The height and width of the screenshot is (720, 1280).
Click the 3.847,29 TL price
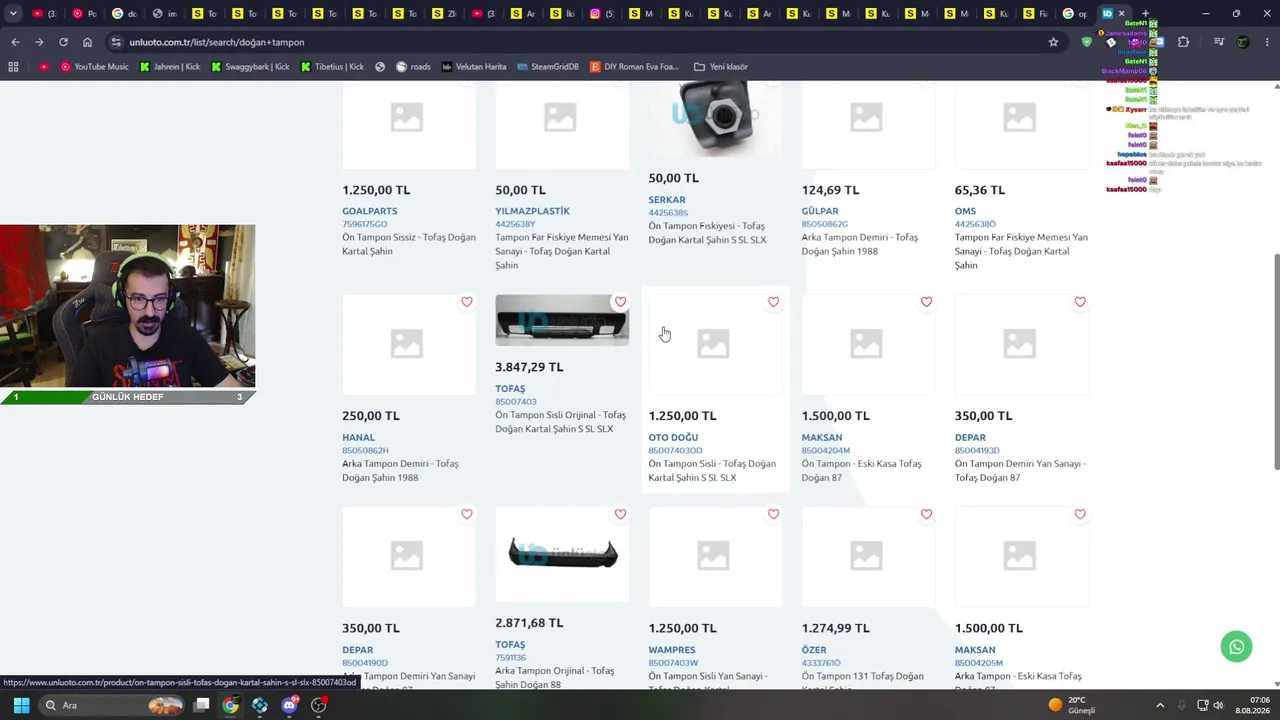(529, 367)
